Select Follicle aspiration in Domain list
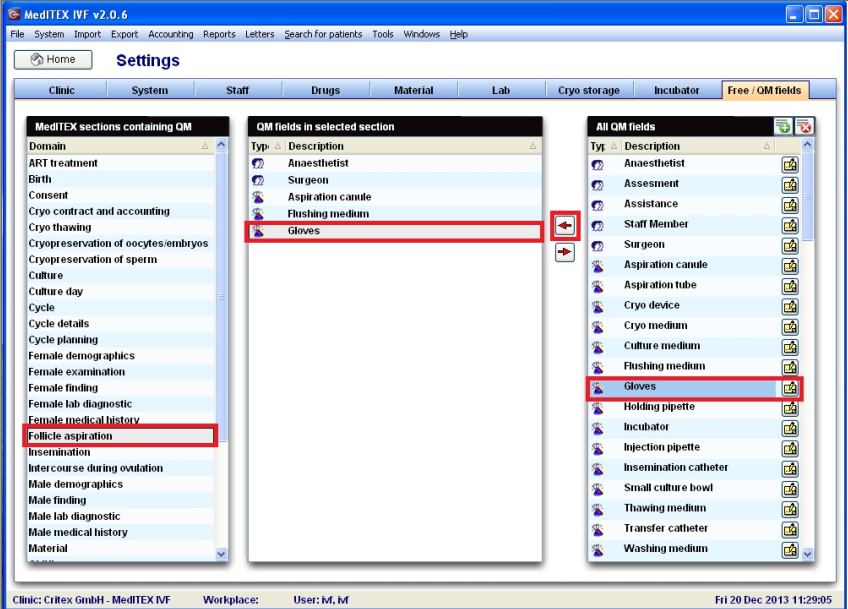 [120, 436]
